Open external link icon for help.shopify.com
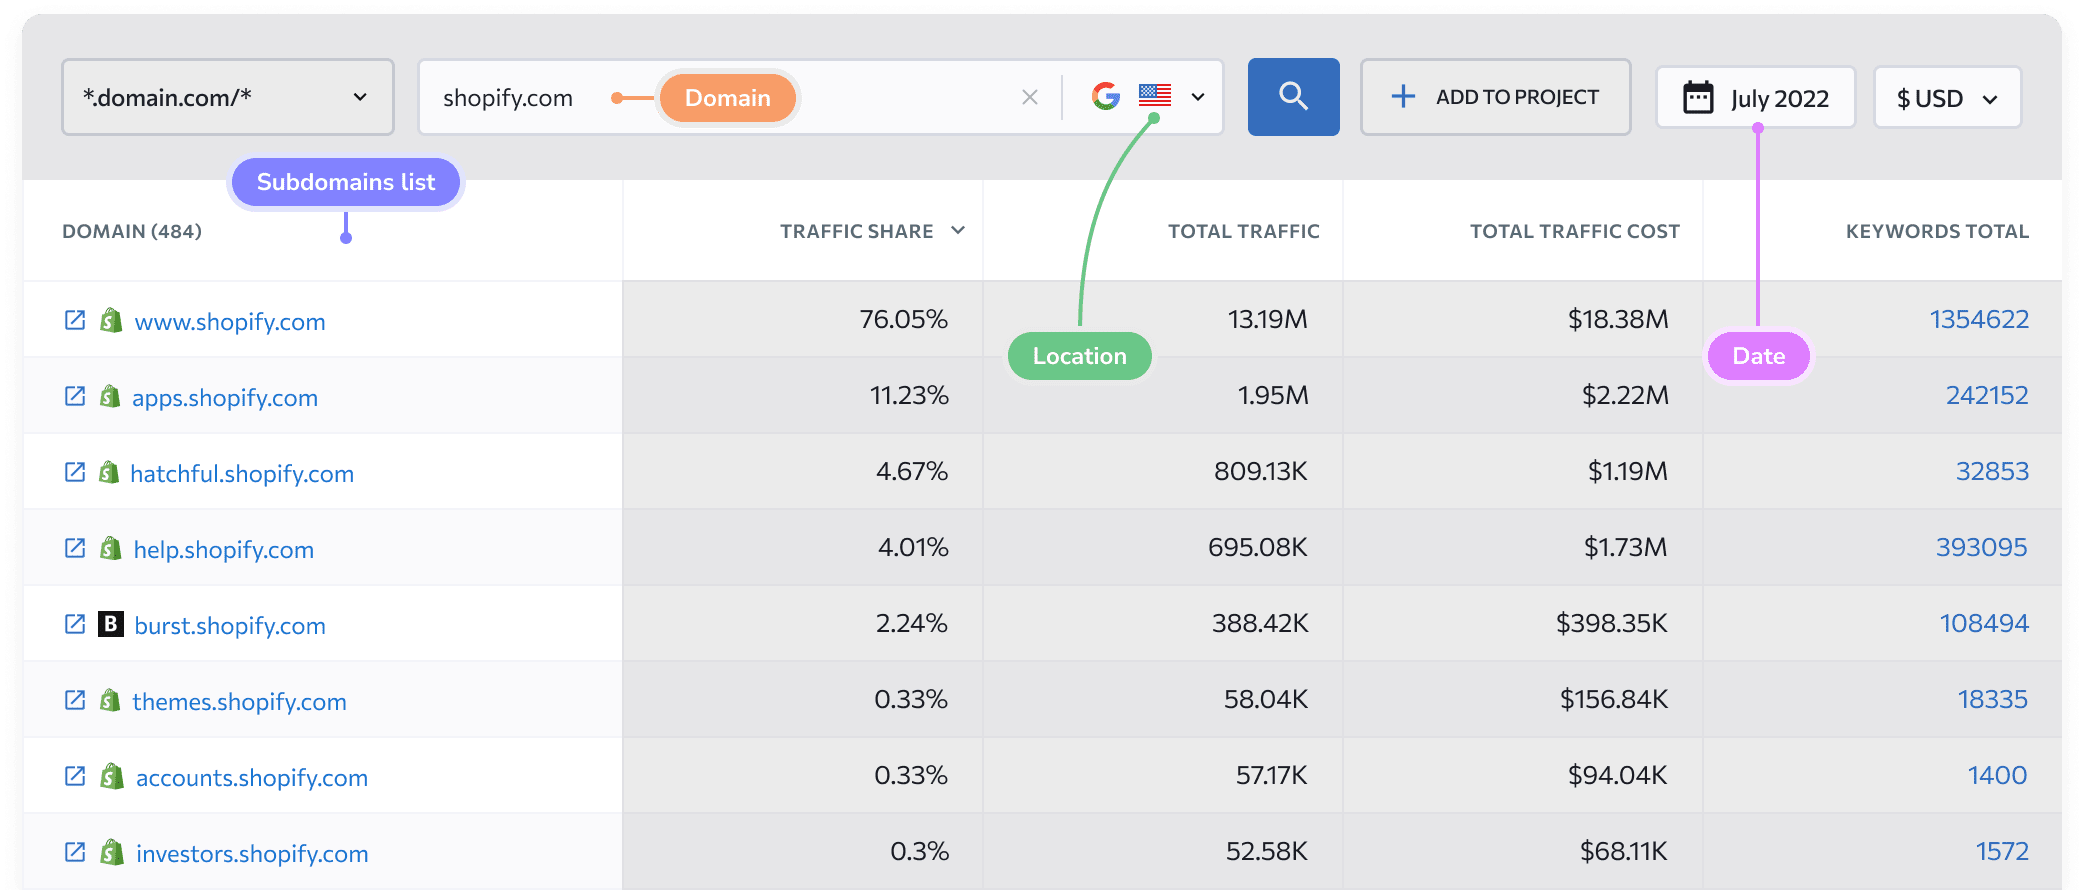2084x890 pixels. tap(75, 548)
